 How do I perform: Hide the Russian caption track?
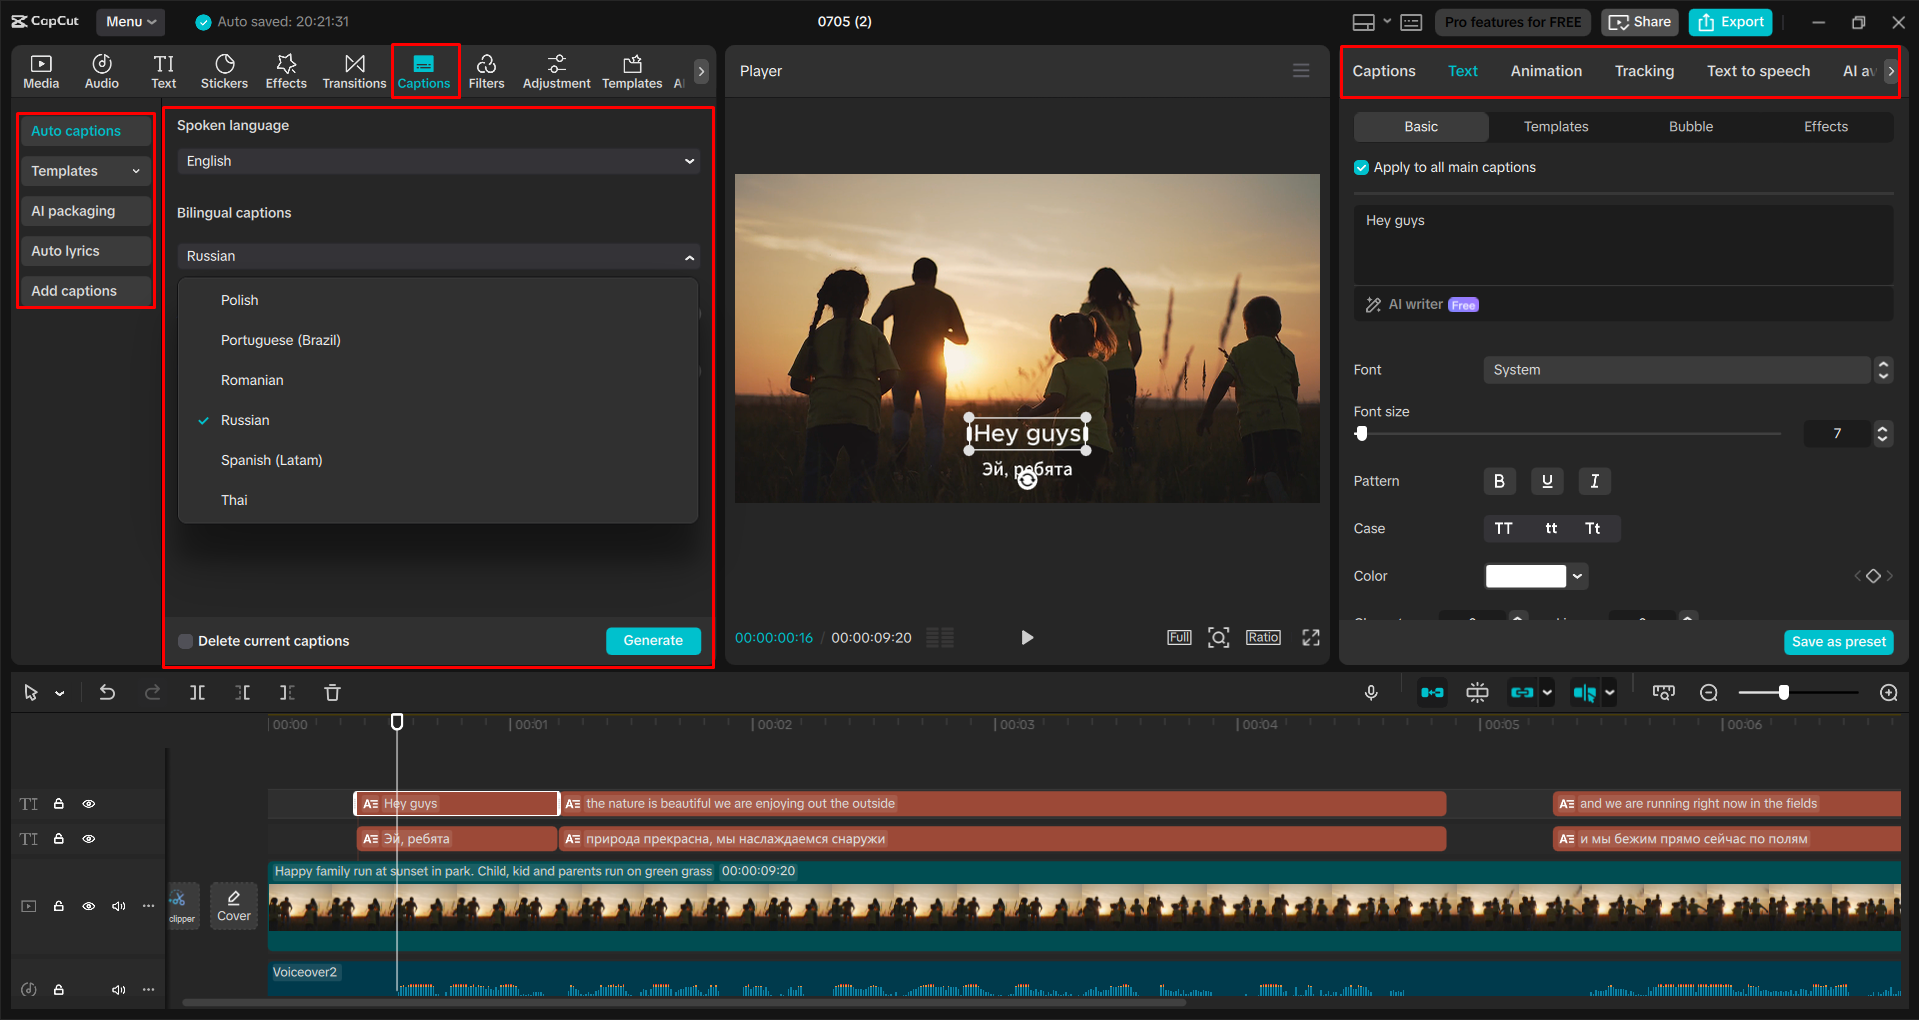click(88, 838)
